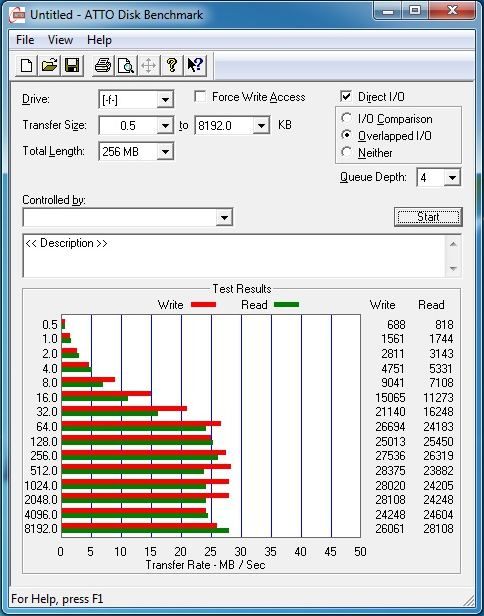The height and width of the screenshot is (616, 484).
Task: Click the greyed move arrows toolbar icon
Action: click(148, 65)
